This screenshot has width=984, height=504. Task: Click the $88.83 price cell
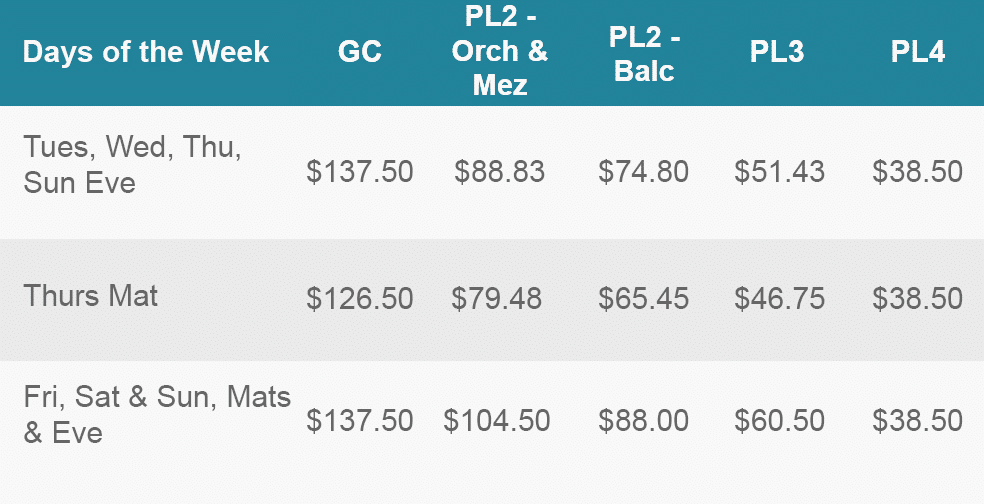coord(500,172)
